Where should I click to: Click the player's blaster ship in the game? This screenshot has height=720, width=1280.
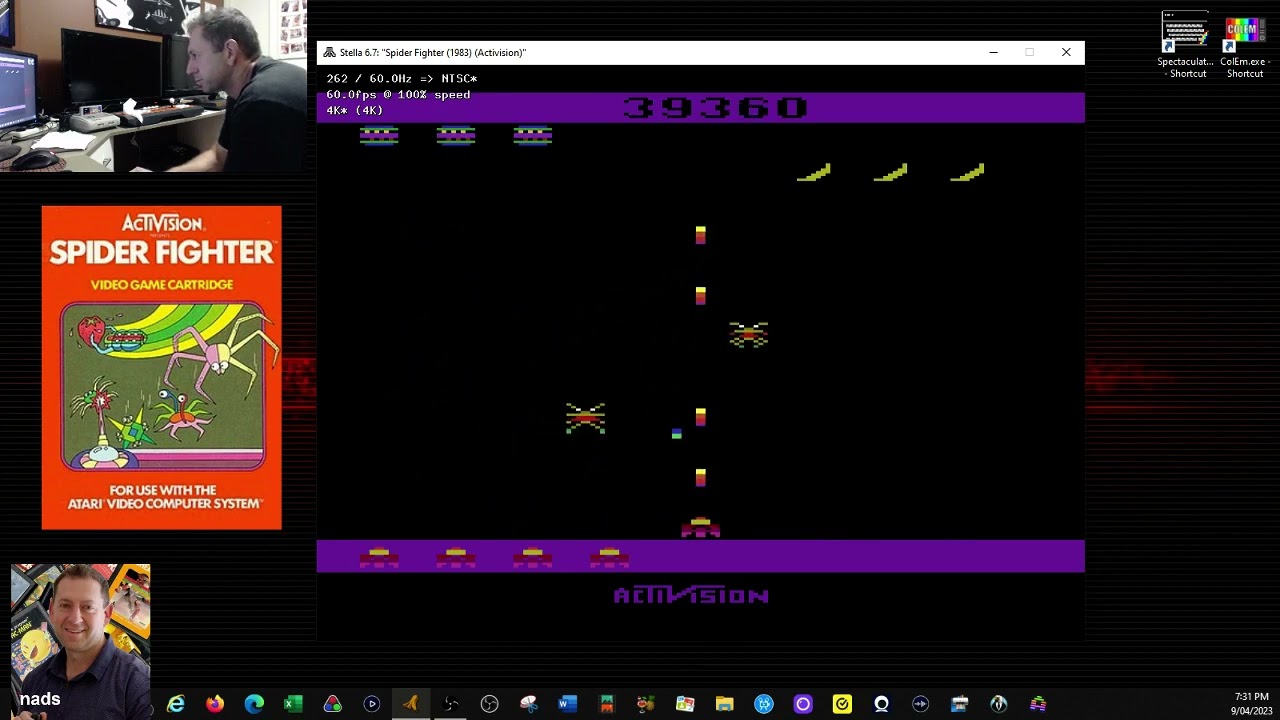pos(700,527)
